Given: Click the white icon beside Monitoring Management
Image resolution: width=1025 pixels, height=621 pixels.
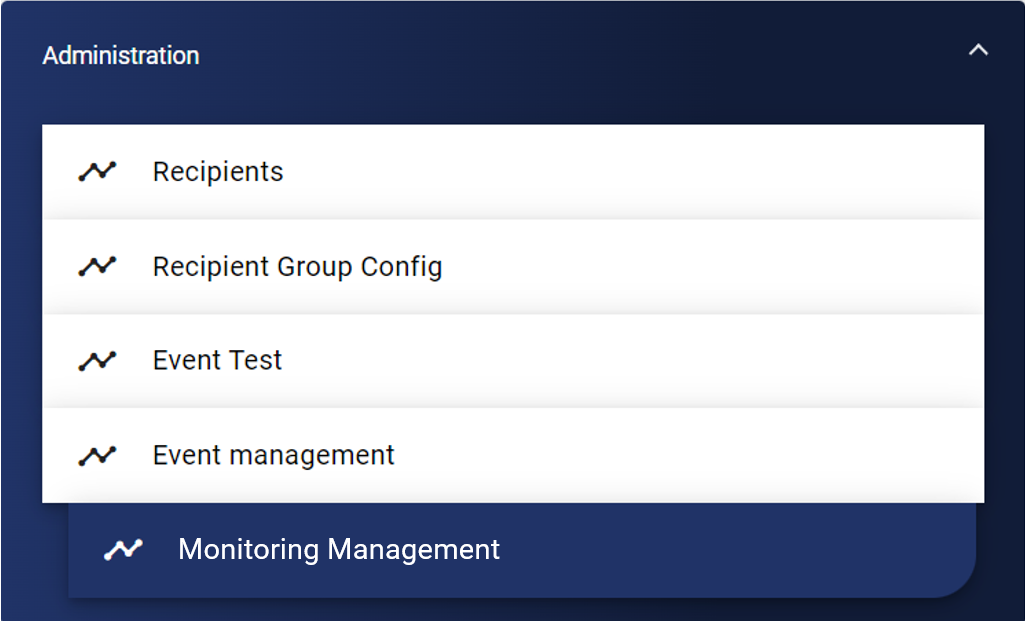Looking at the screenshot, I should pyautogui.click(x=123, y=550).
